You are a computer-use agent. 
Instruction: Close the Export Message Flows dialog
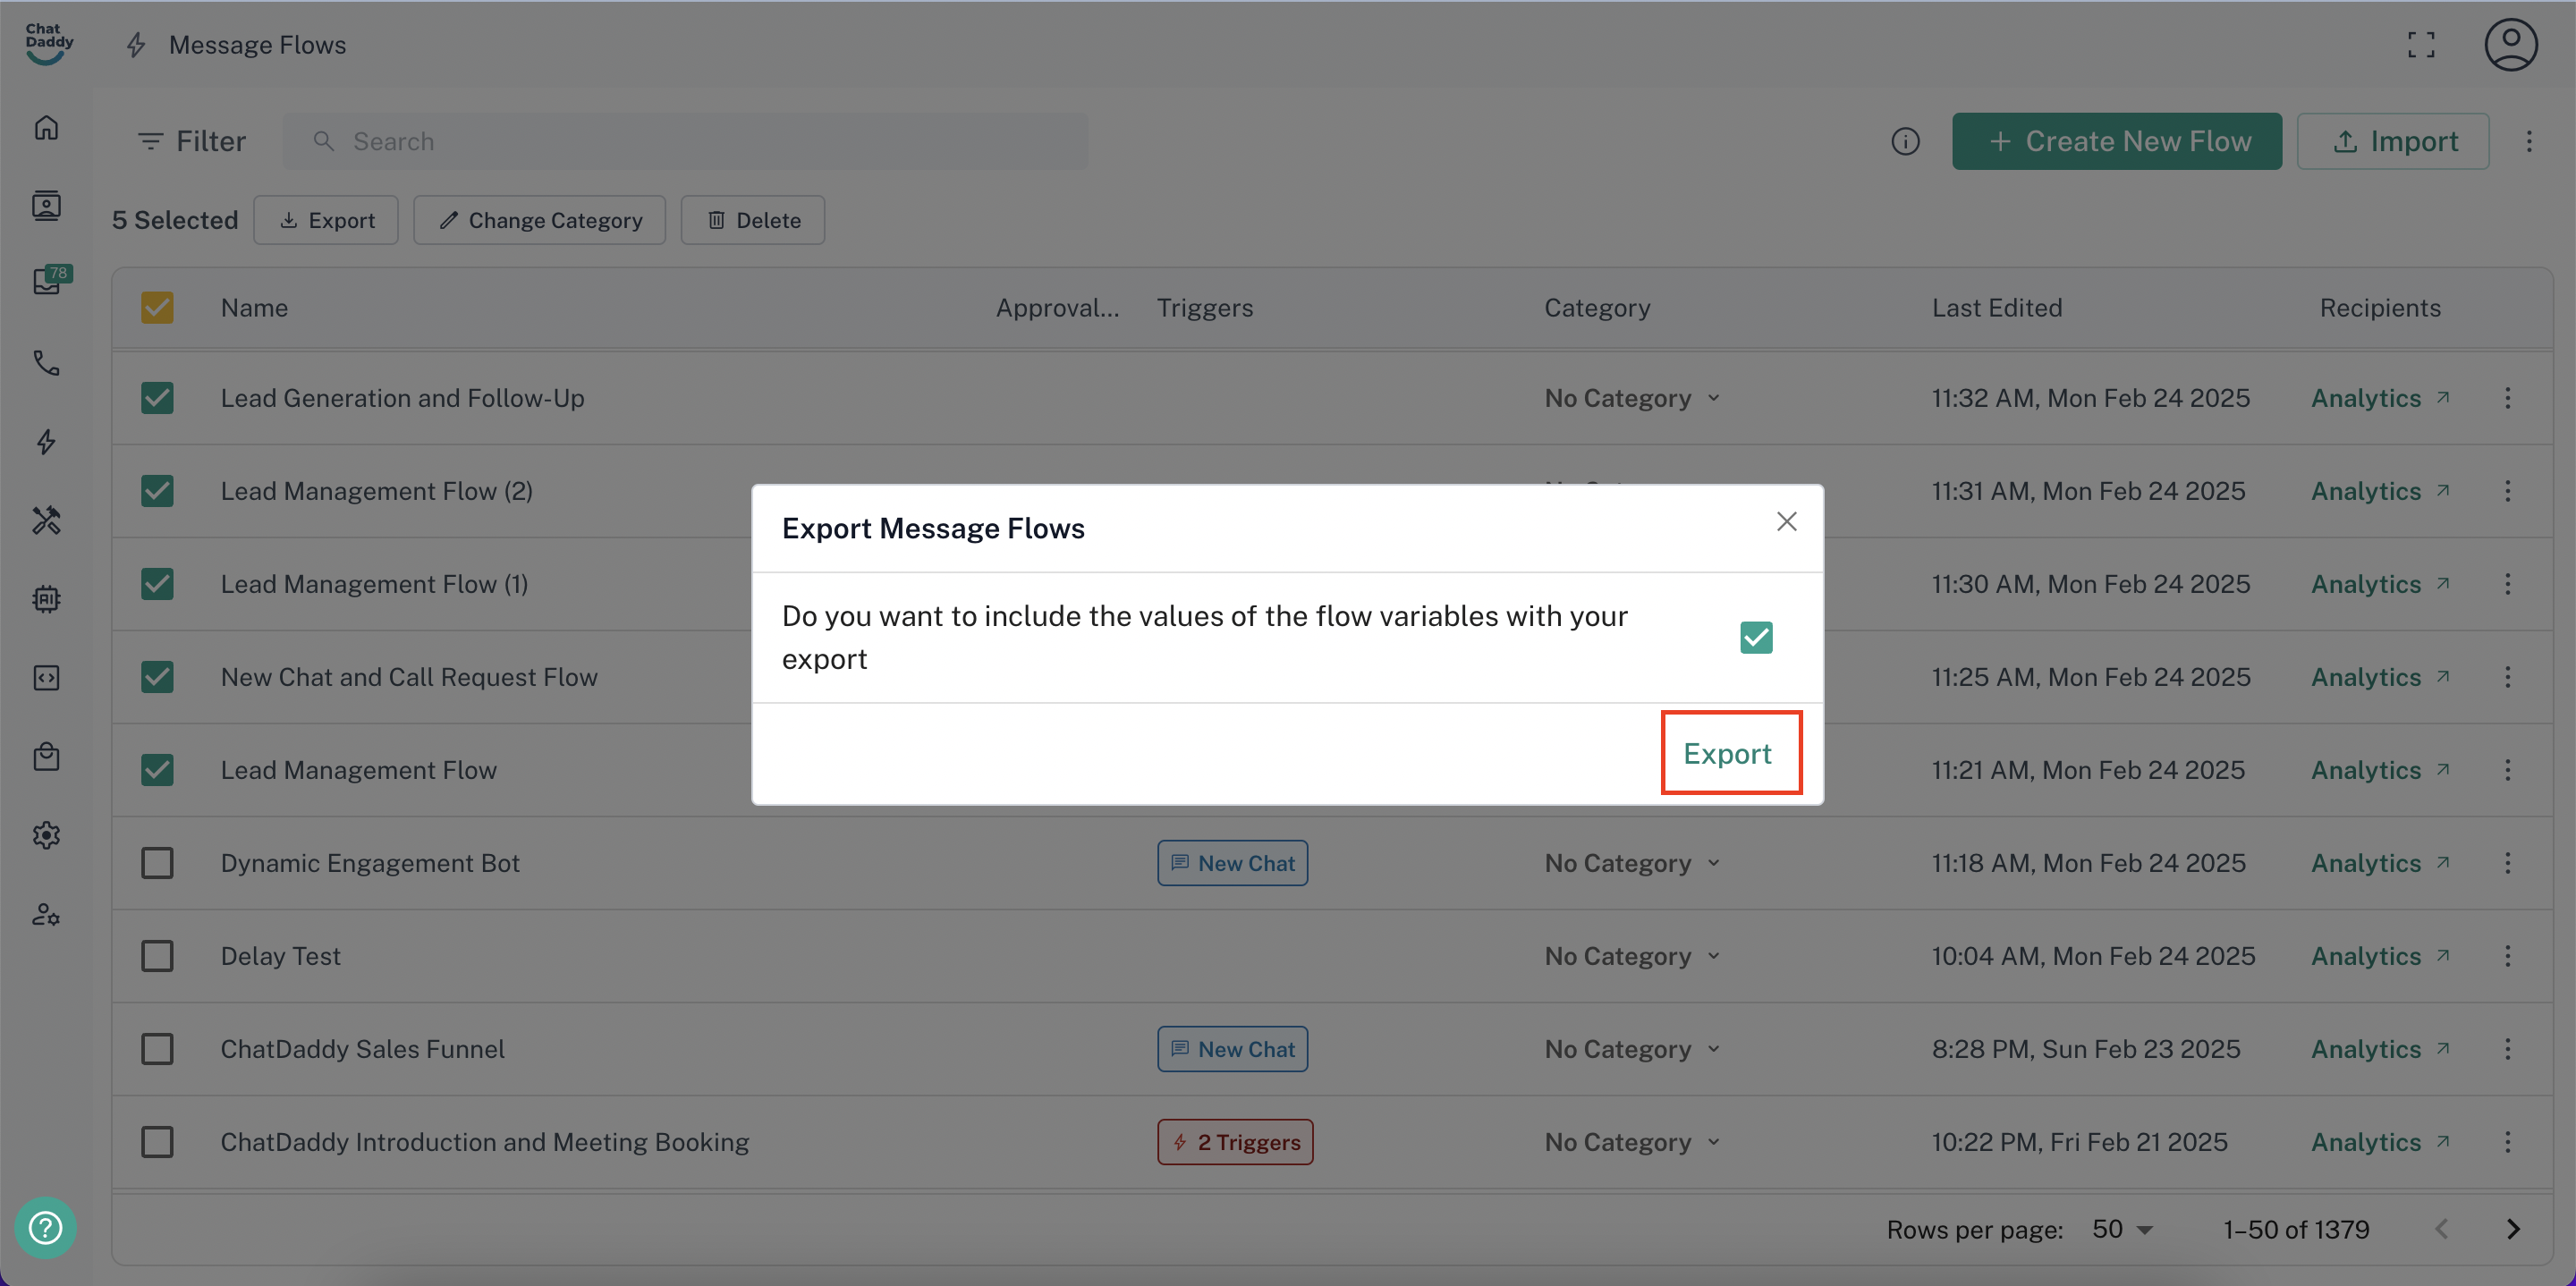1786,522
